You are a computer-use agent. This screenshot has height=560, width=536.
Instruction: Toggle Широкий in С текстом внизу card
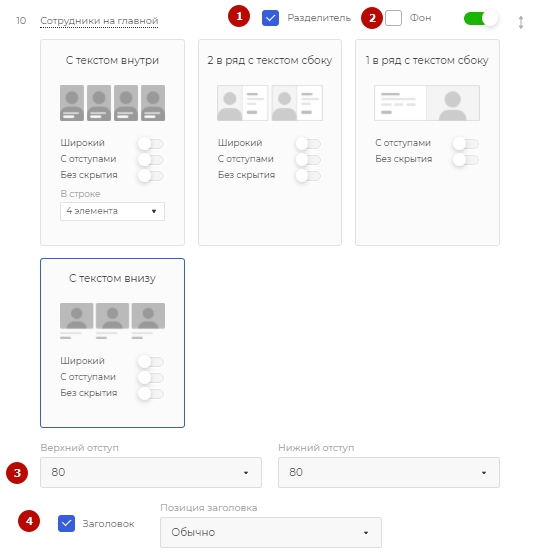click(x=151, y=361)
